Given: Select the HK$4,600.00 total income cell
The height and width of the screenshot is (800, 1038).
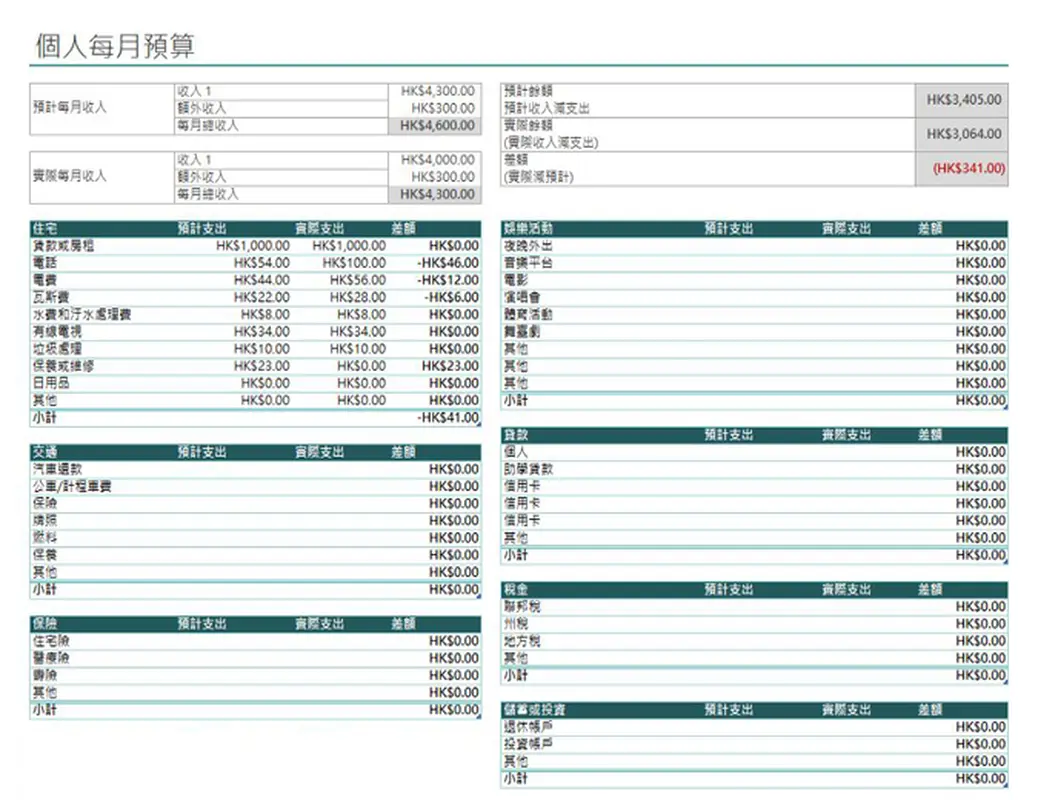Looking at the screenshot, I should [x=435, y=125].
